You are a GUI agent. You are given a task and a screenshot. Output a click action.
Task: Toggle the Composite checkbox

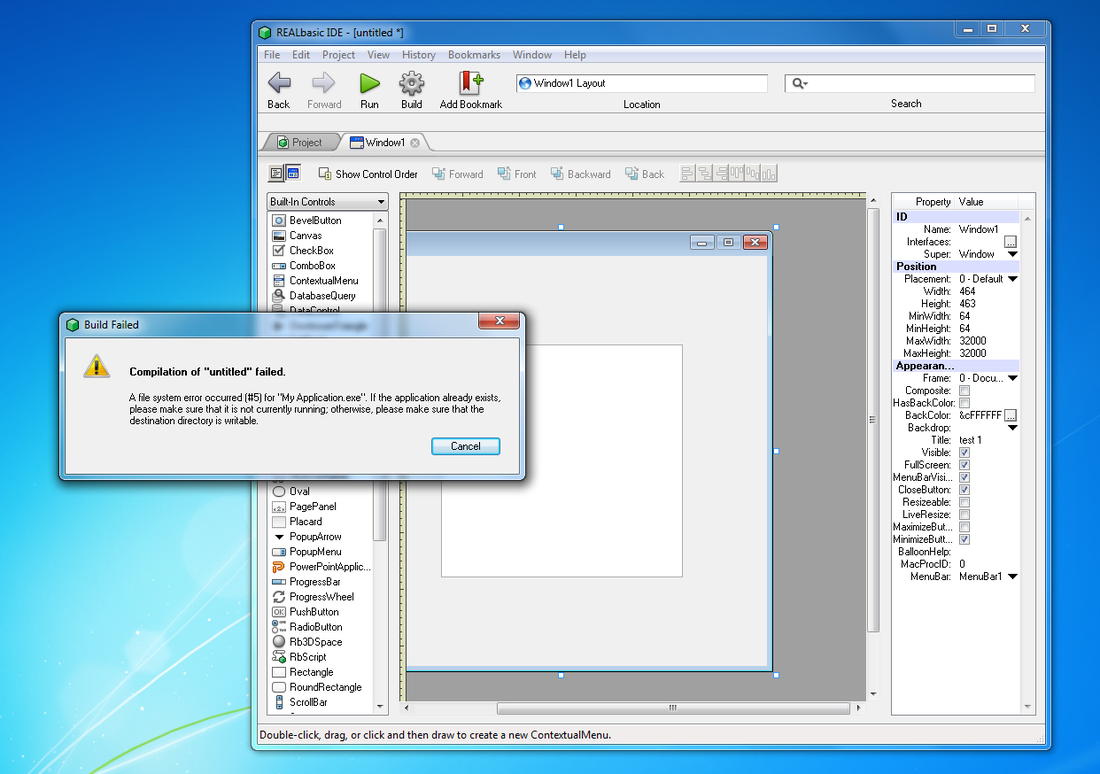tap(965, 391)
